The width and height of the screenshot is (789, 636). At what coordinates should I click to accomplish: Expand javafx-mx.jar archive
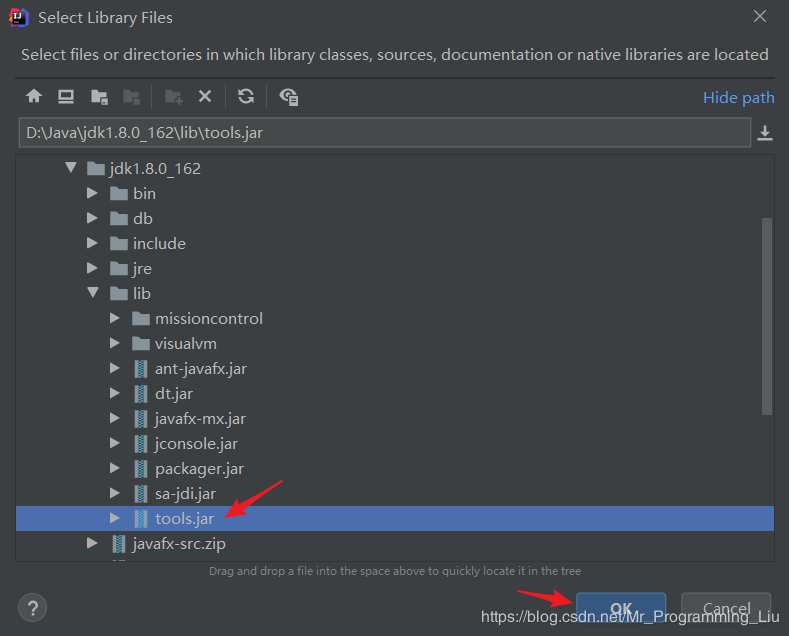click(115, 418)
